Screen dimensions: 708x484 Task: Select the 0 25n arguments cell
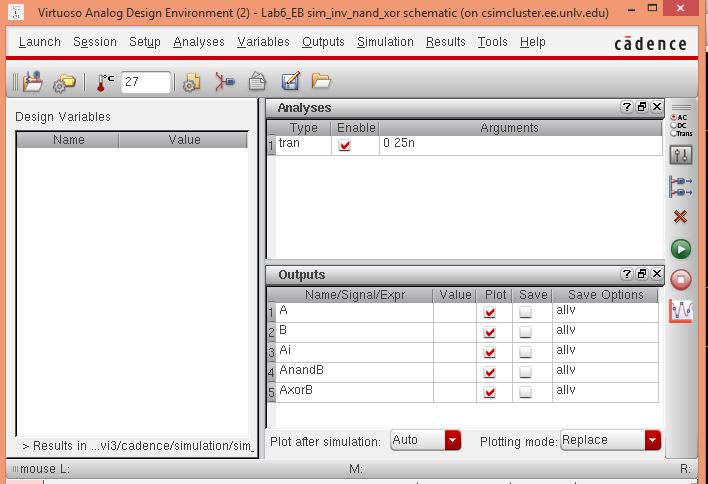(x=521, y=145)
